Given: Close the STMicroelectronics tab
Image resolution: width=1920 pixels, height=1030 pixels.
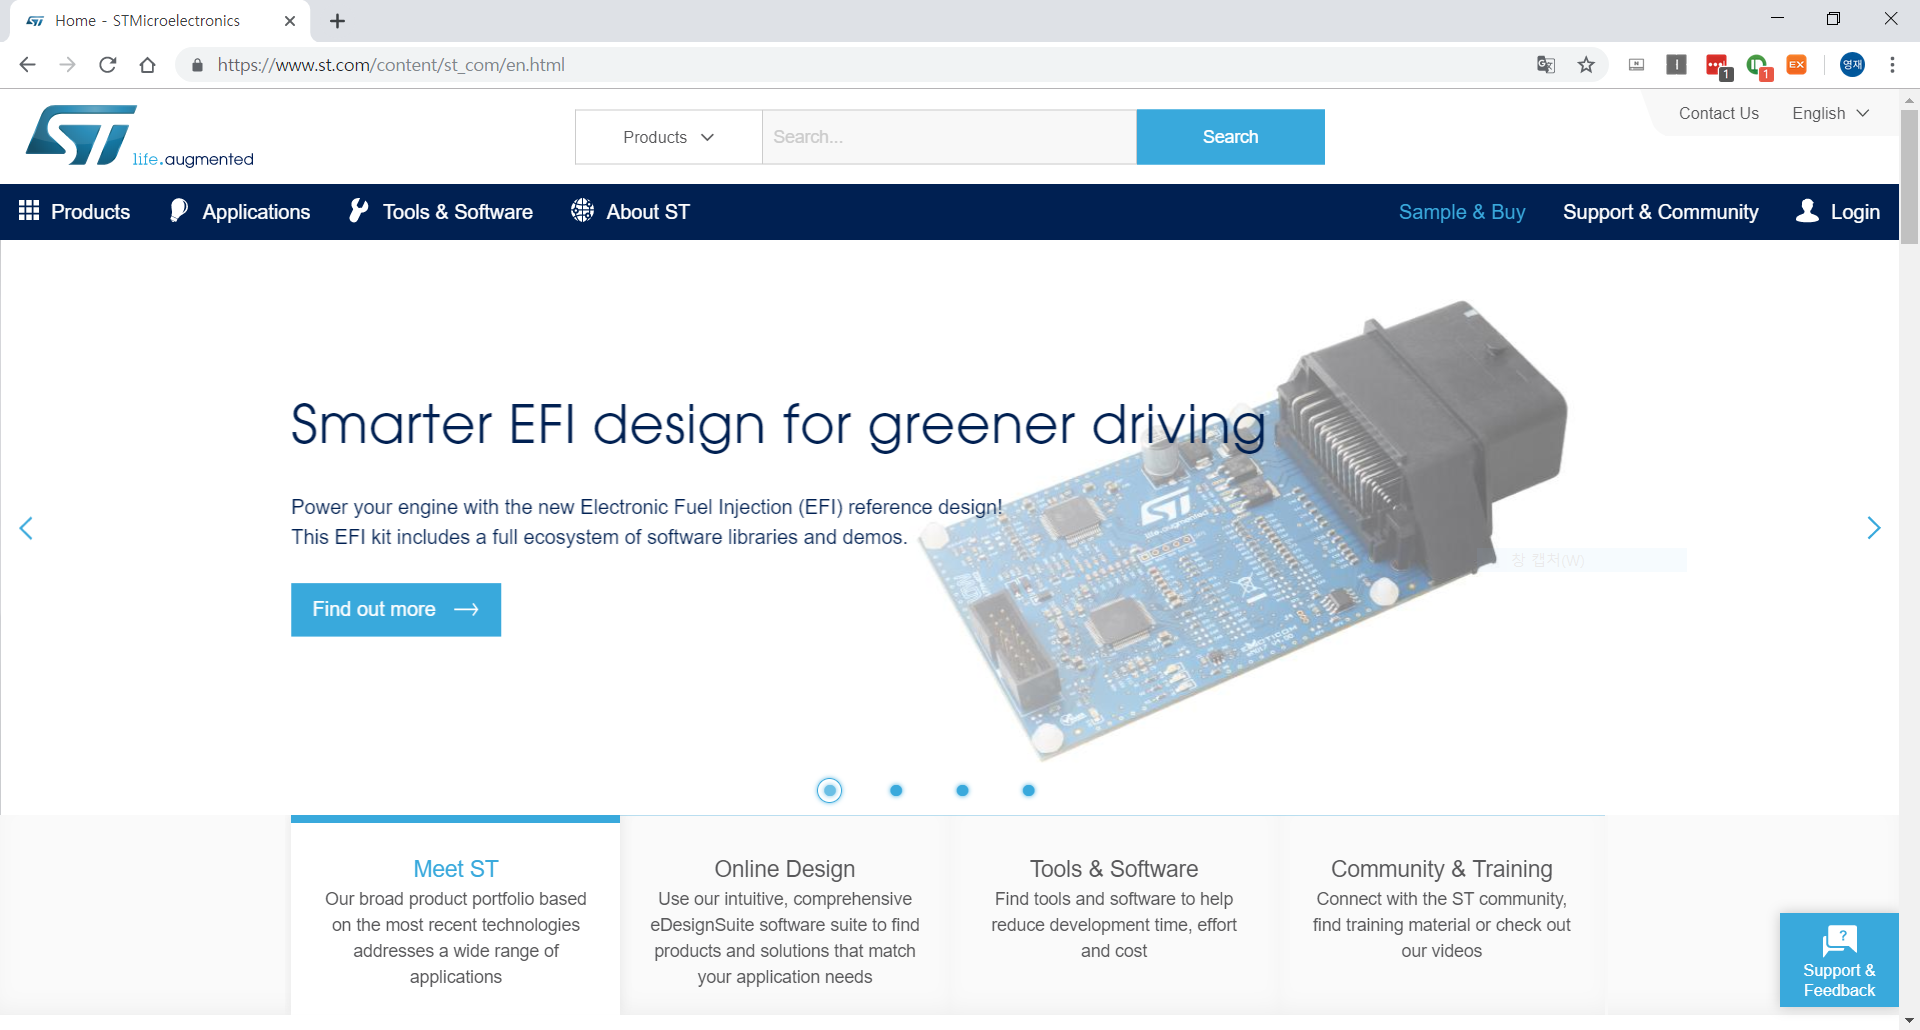Looking at the screenshot, I should 290,21.
